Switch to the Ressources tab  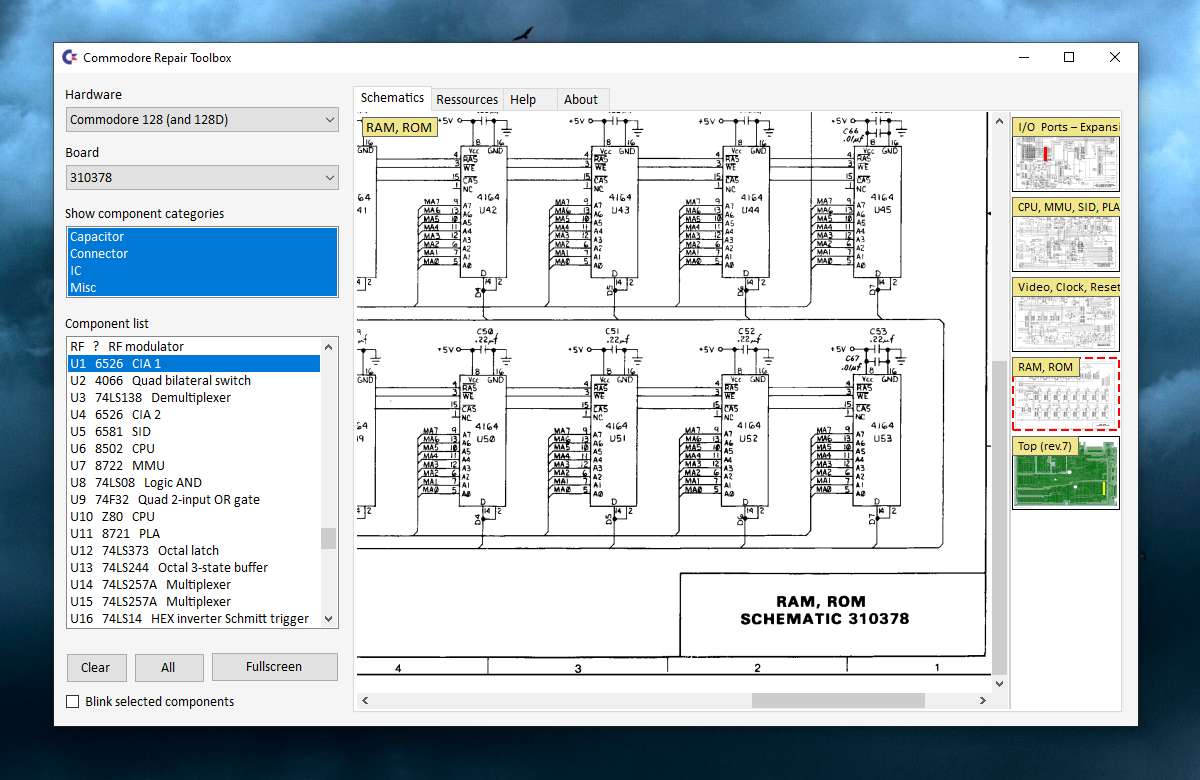467,100
